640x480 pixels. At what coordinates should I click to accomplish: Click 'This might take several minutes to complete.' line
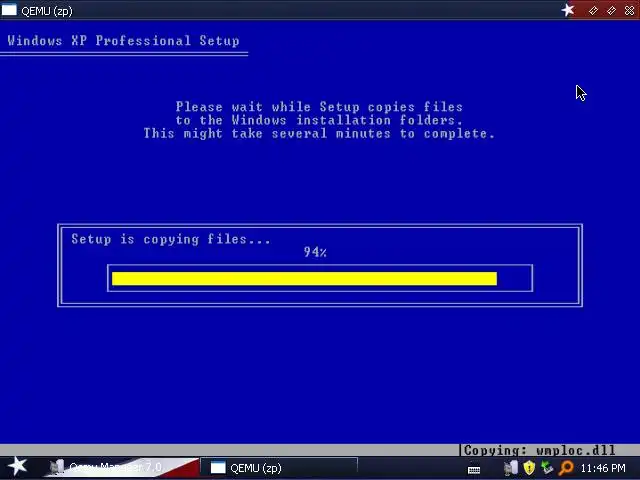(x=319, y=134)
